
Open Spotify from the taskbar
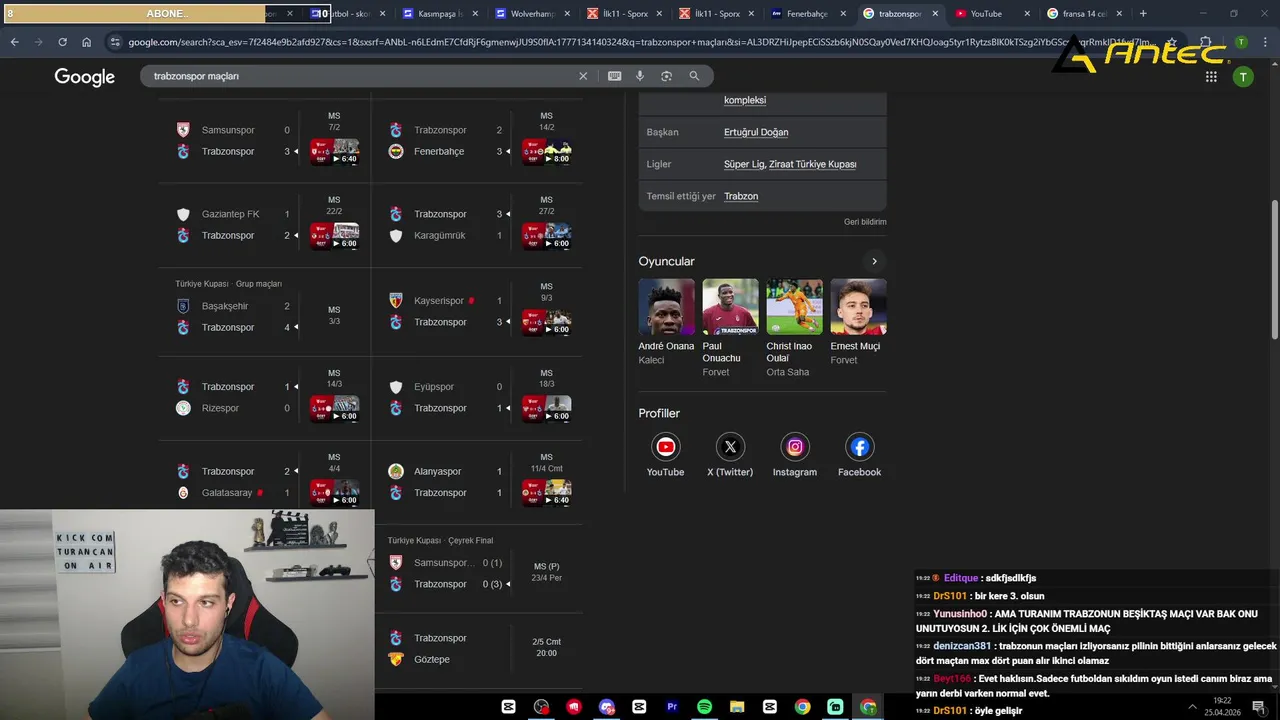click(x=704, y=707)
